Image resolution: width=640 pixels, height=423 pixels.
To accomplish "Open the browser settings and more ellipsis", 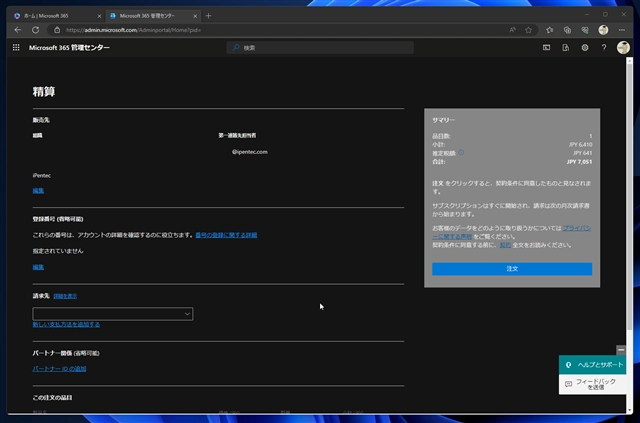I will (x=621, y=30).
